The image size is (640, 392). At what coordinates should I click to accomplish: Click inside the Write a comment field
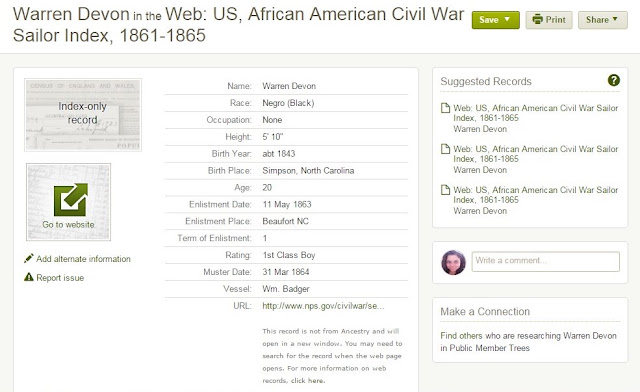coord(545,261)
